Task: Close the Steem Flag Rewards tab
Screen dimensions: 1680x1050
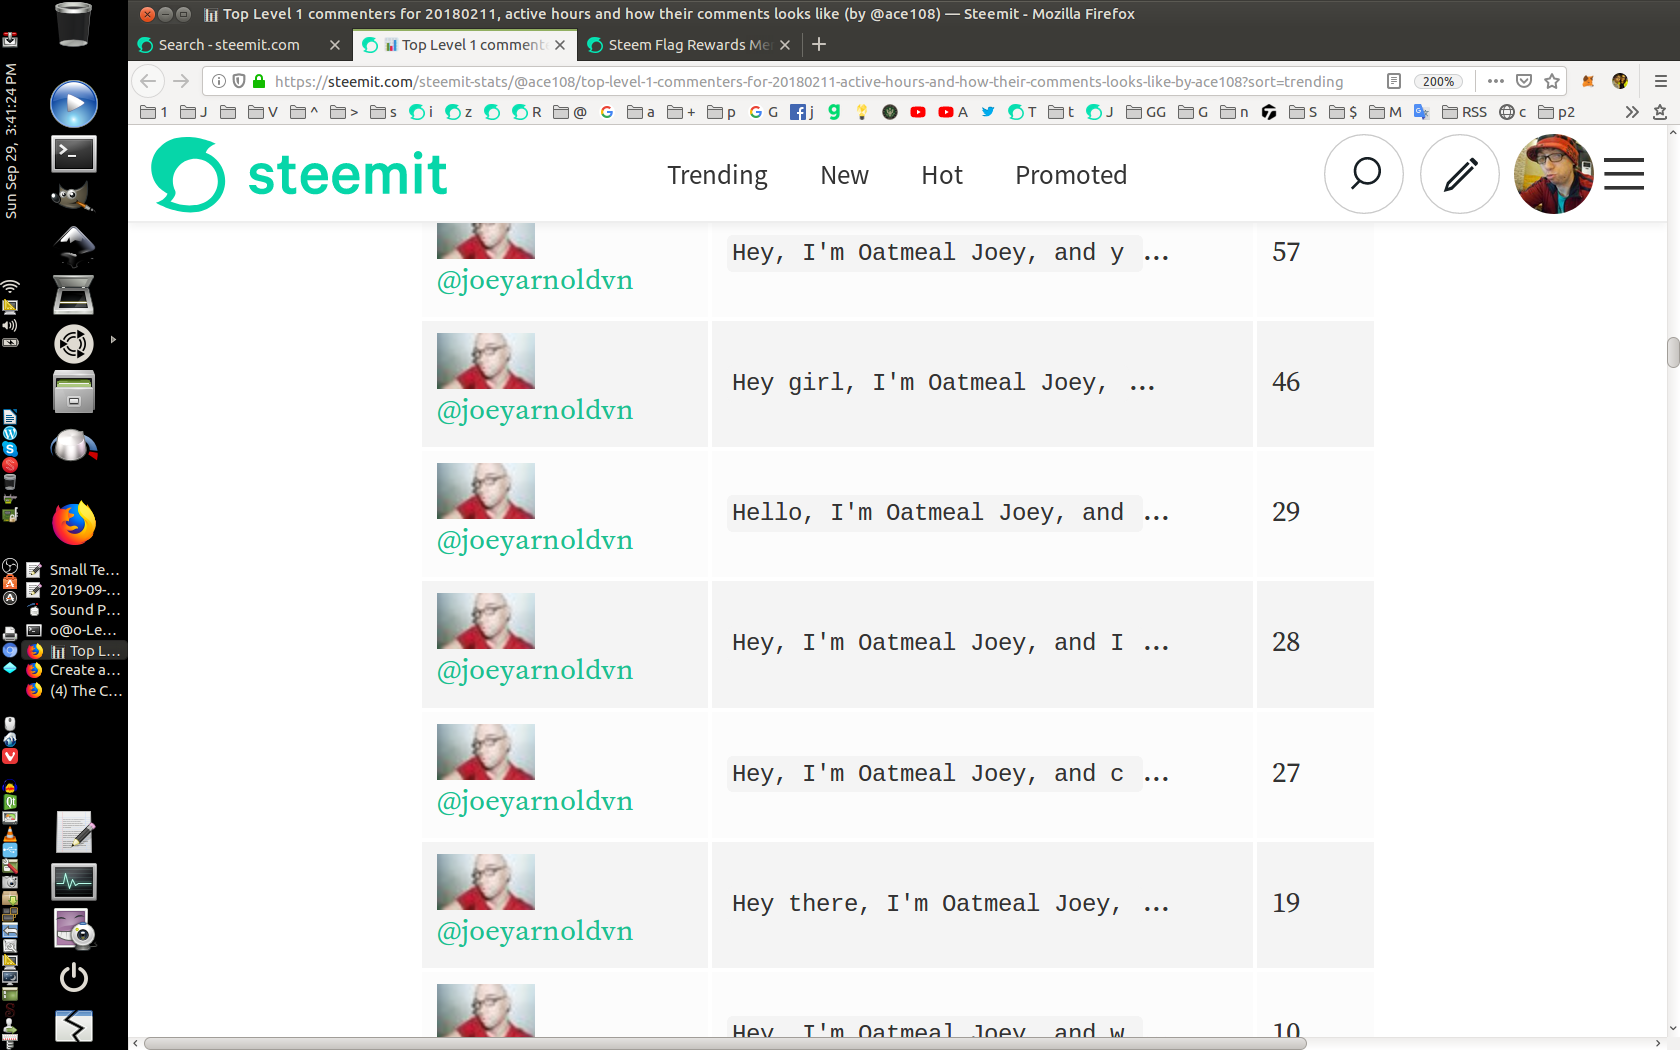Action: (785, 45)
